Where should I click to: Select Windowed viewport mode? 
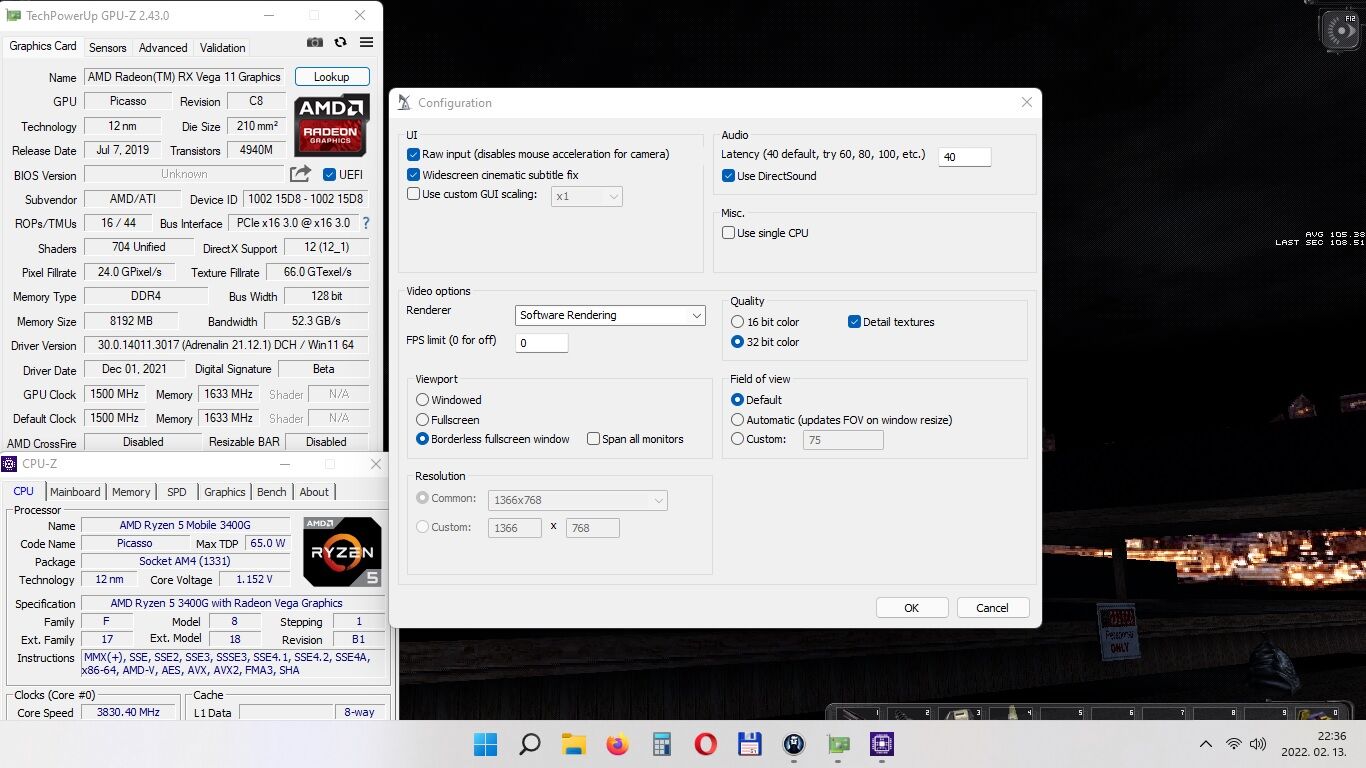[422, 400]
